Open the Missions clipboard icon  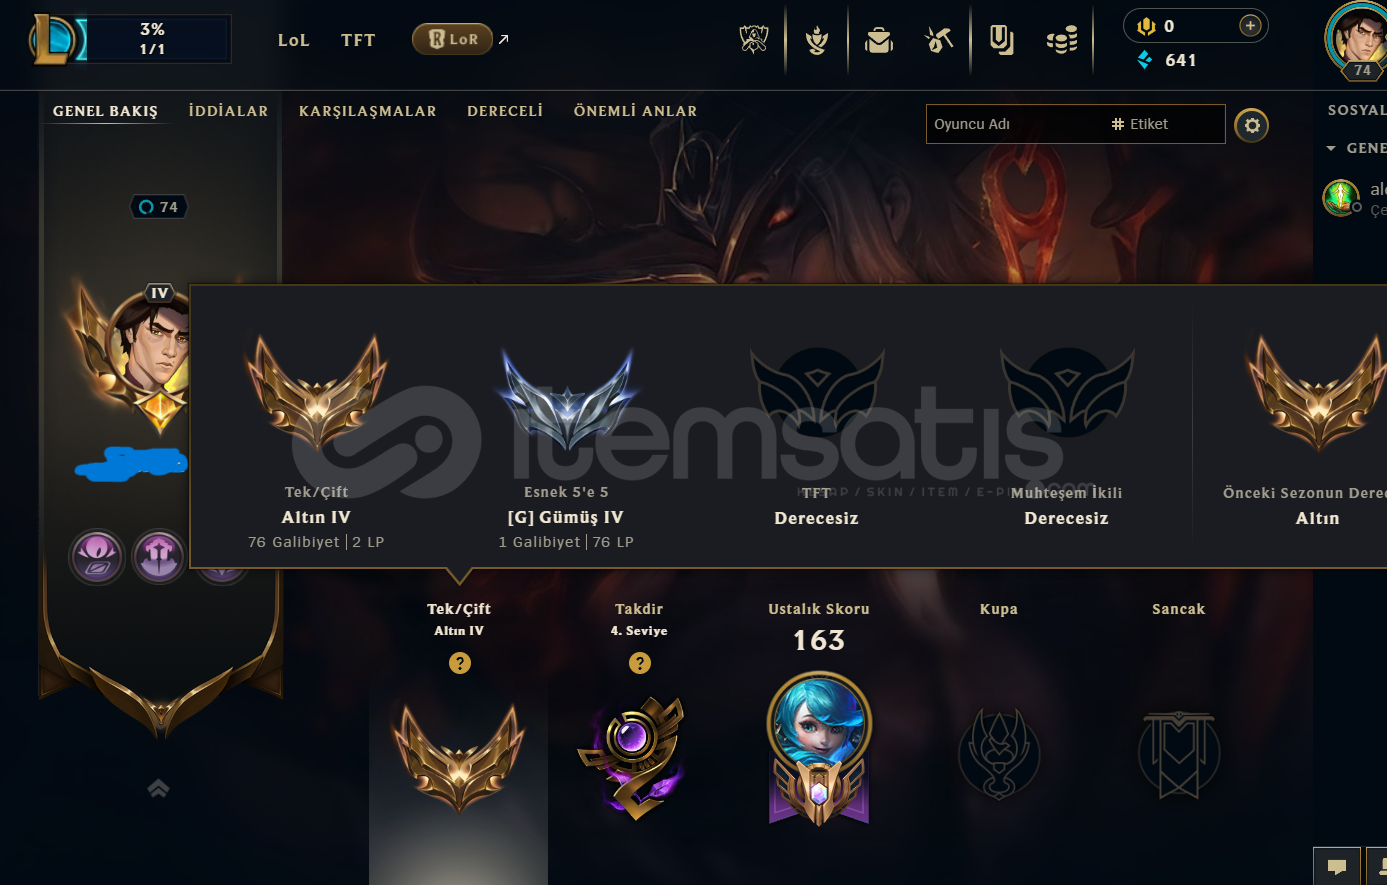pos(1001,40)
